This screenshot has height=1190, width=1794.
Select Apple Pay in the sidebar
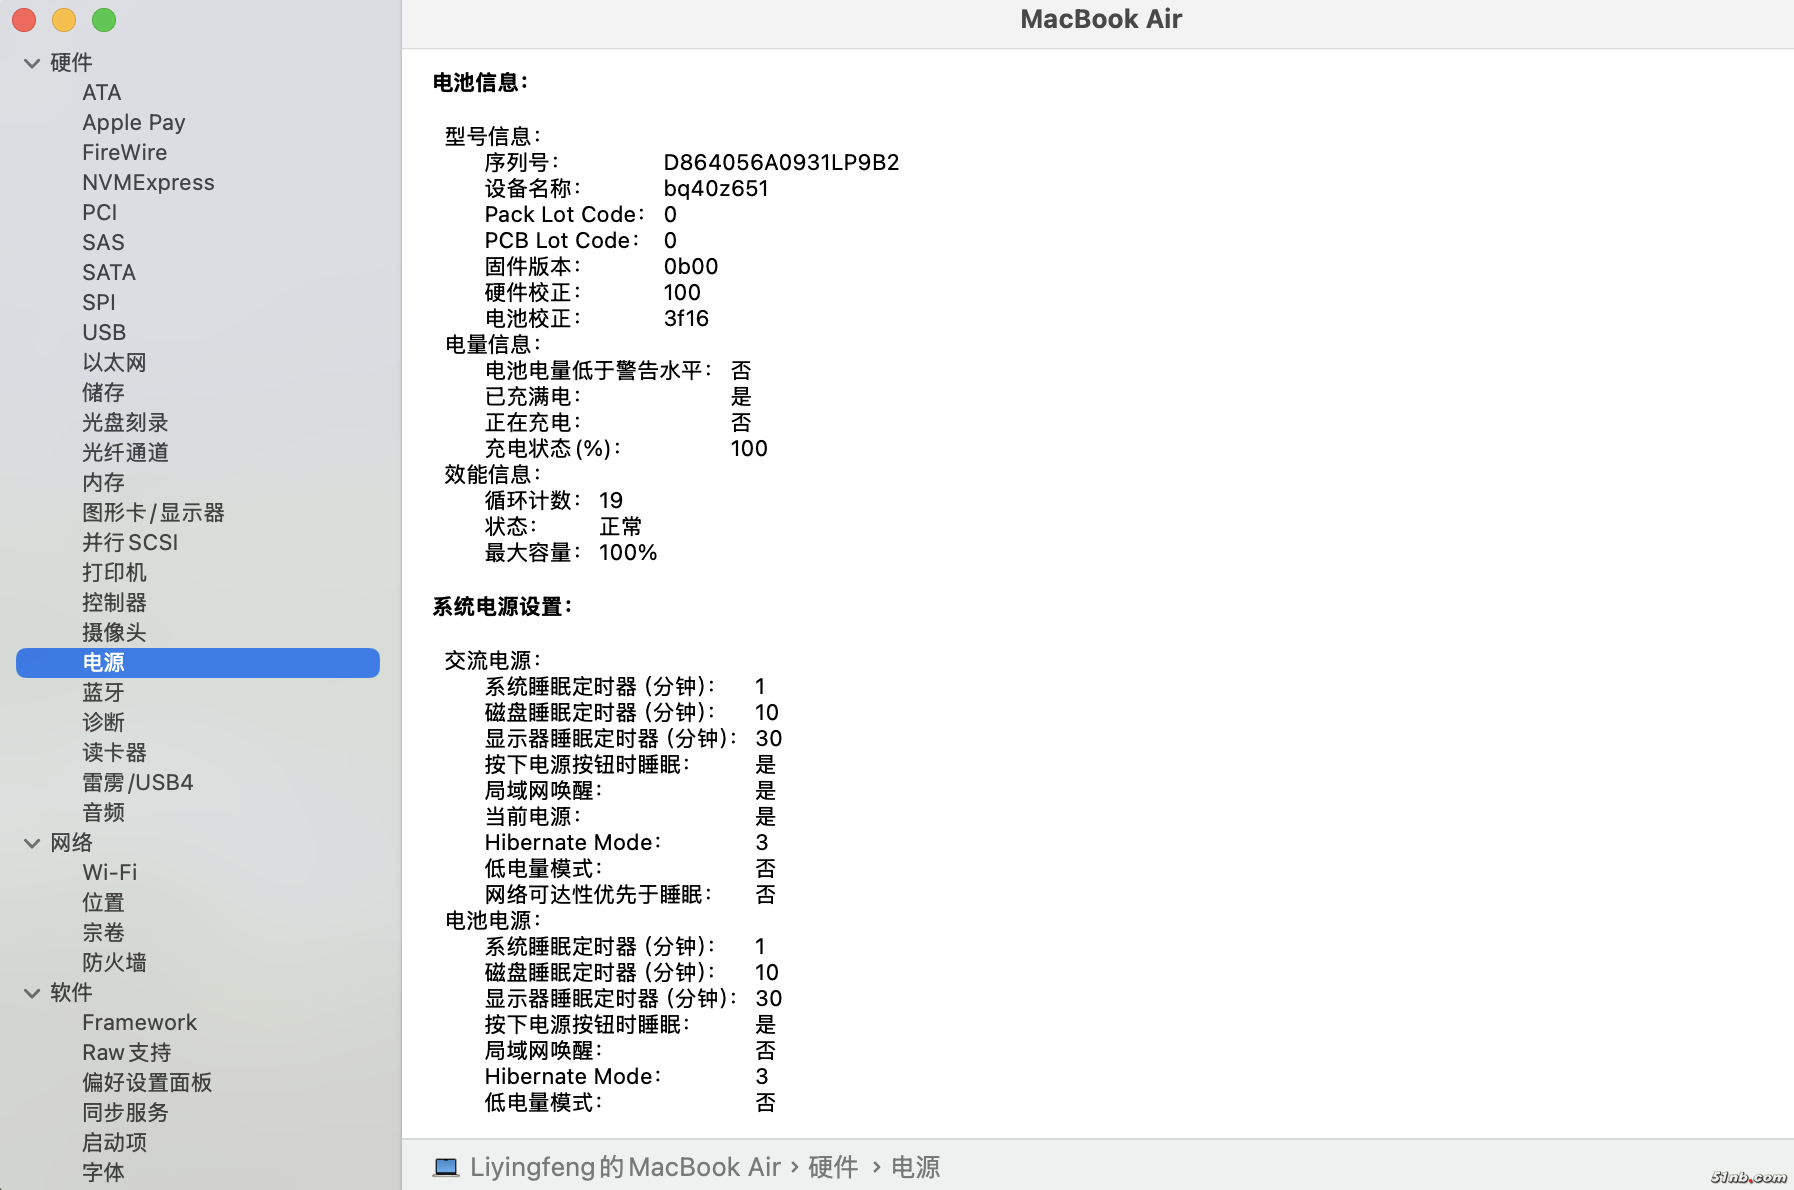click(133, 122)
